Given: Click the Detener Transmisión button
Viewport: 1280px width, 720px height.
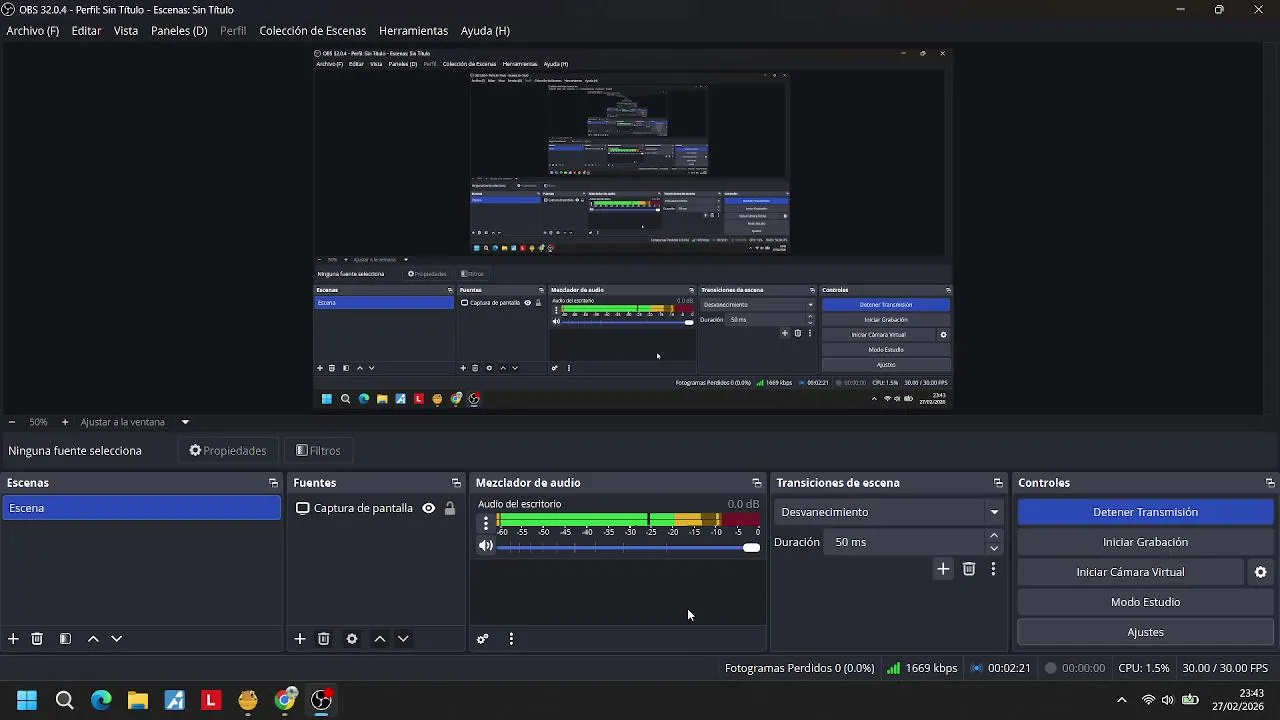Looking at the screenshot, I should (x=1145, y=512).
